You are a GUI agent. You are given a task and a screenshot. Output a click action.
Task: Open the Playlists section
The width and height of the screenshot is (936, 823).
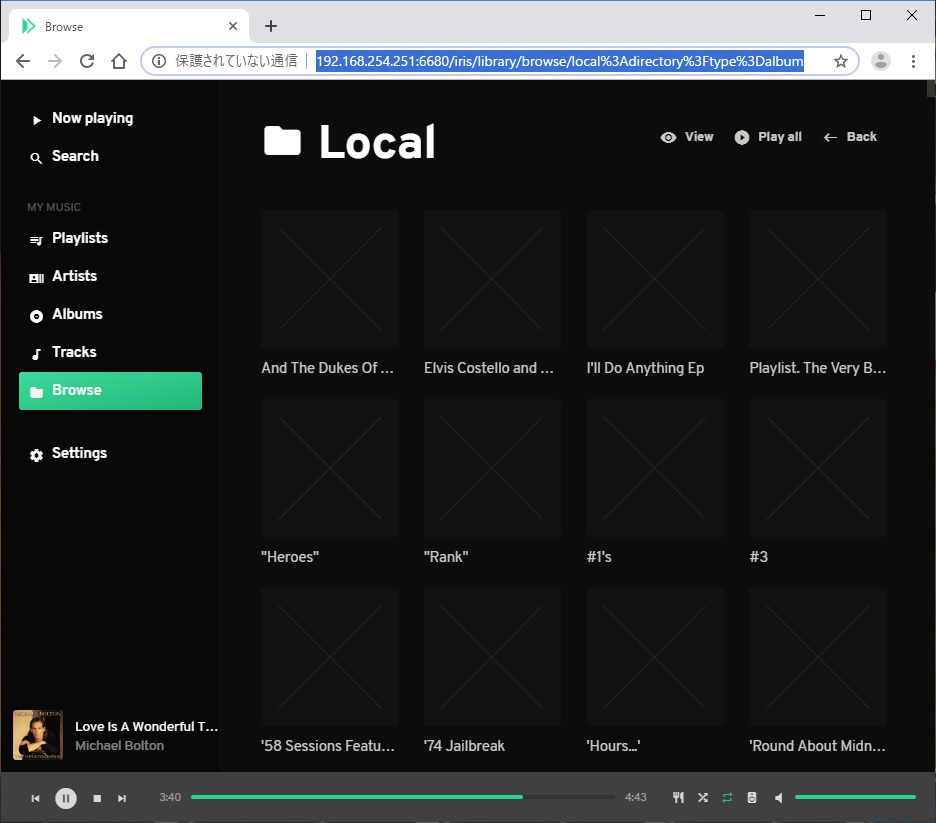(79, 238)
